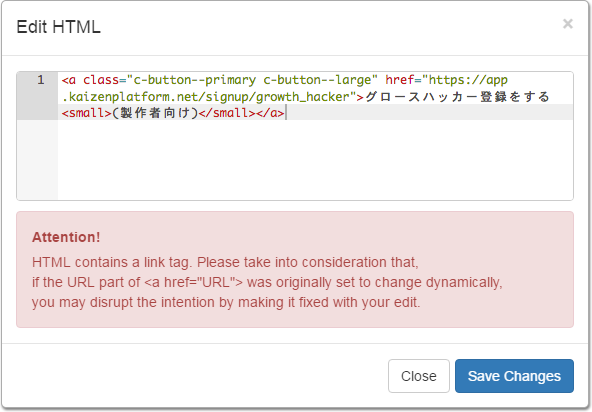Click the c-button--large class value
Image resolution: width=592 pixels, height=412 pixels.
click(x=317, y=80)
